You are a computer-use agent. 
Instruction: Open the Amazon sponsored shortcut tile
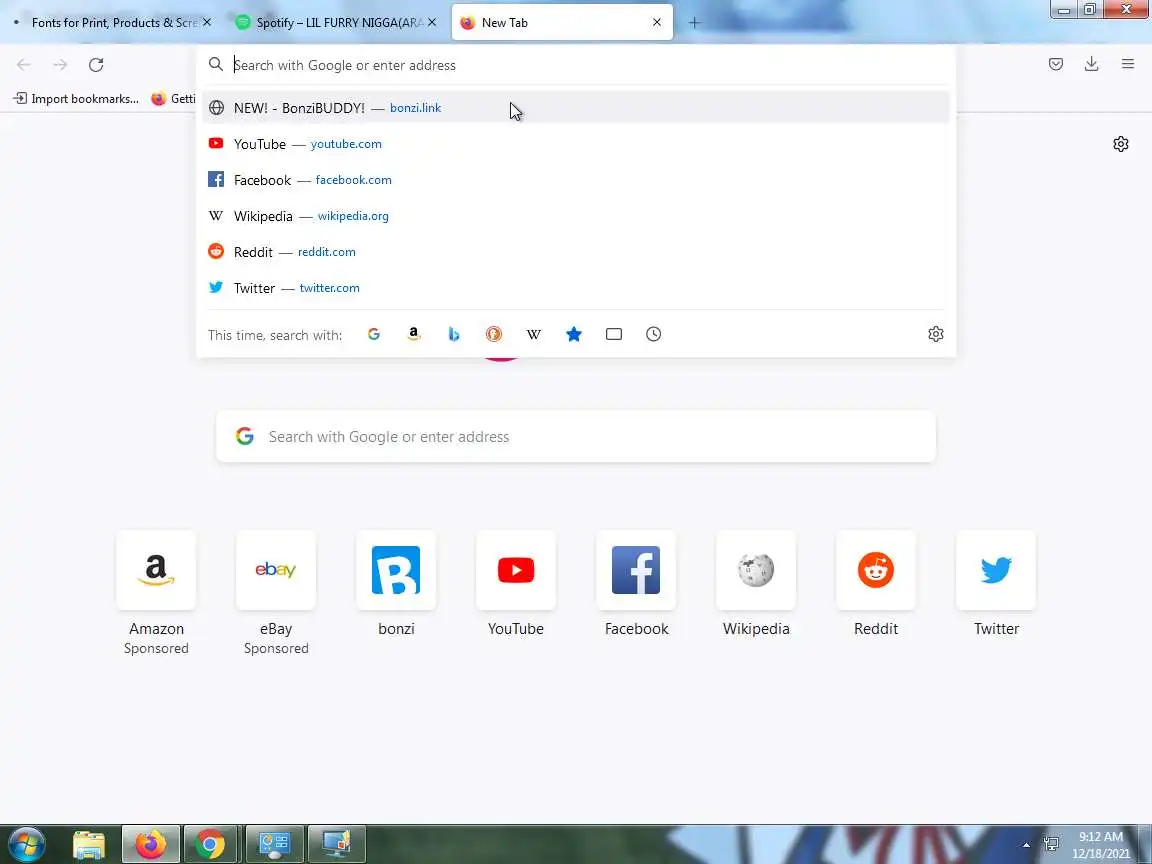coord(156,570)
